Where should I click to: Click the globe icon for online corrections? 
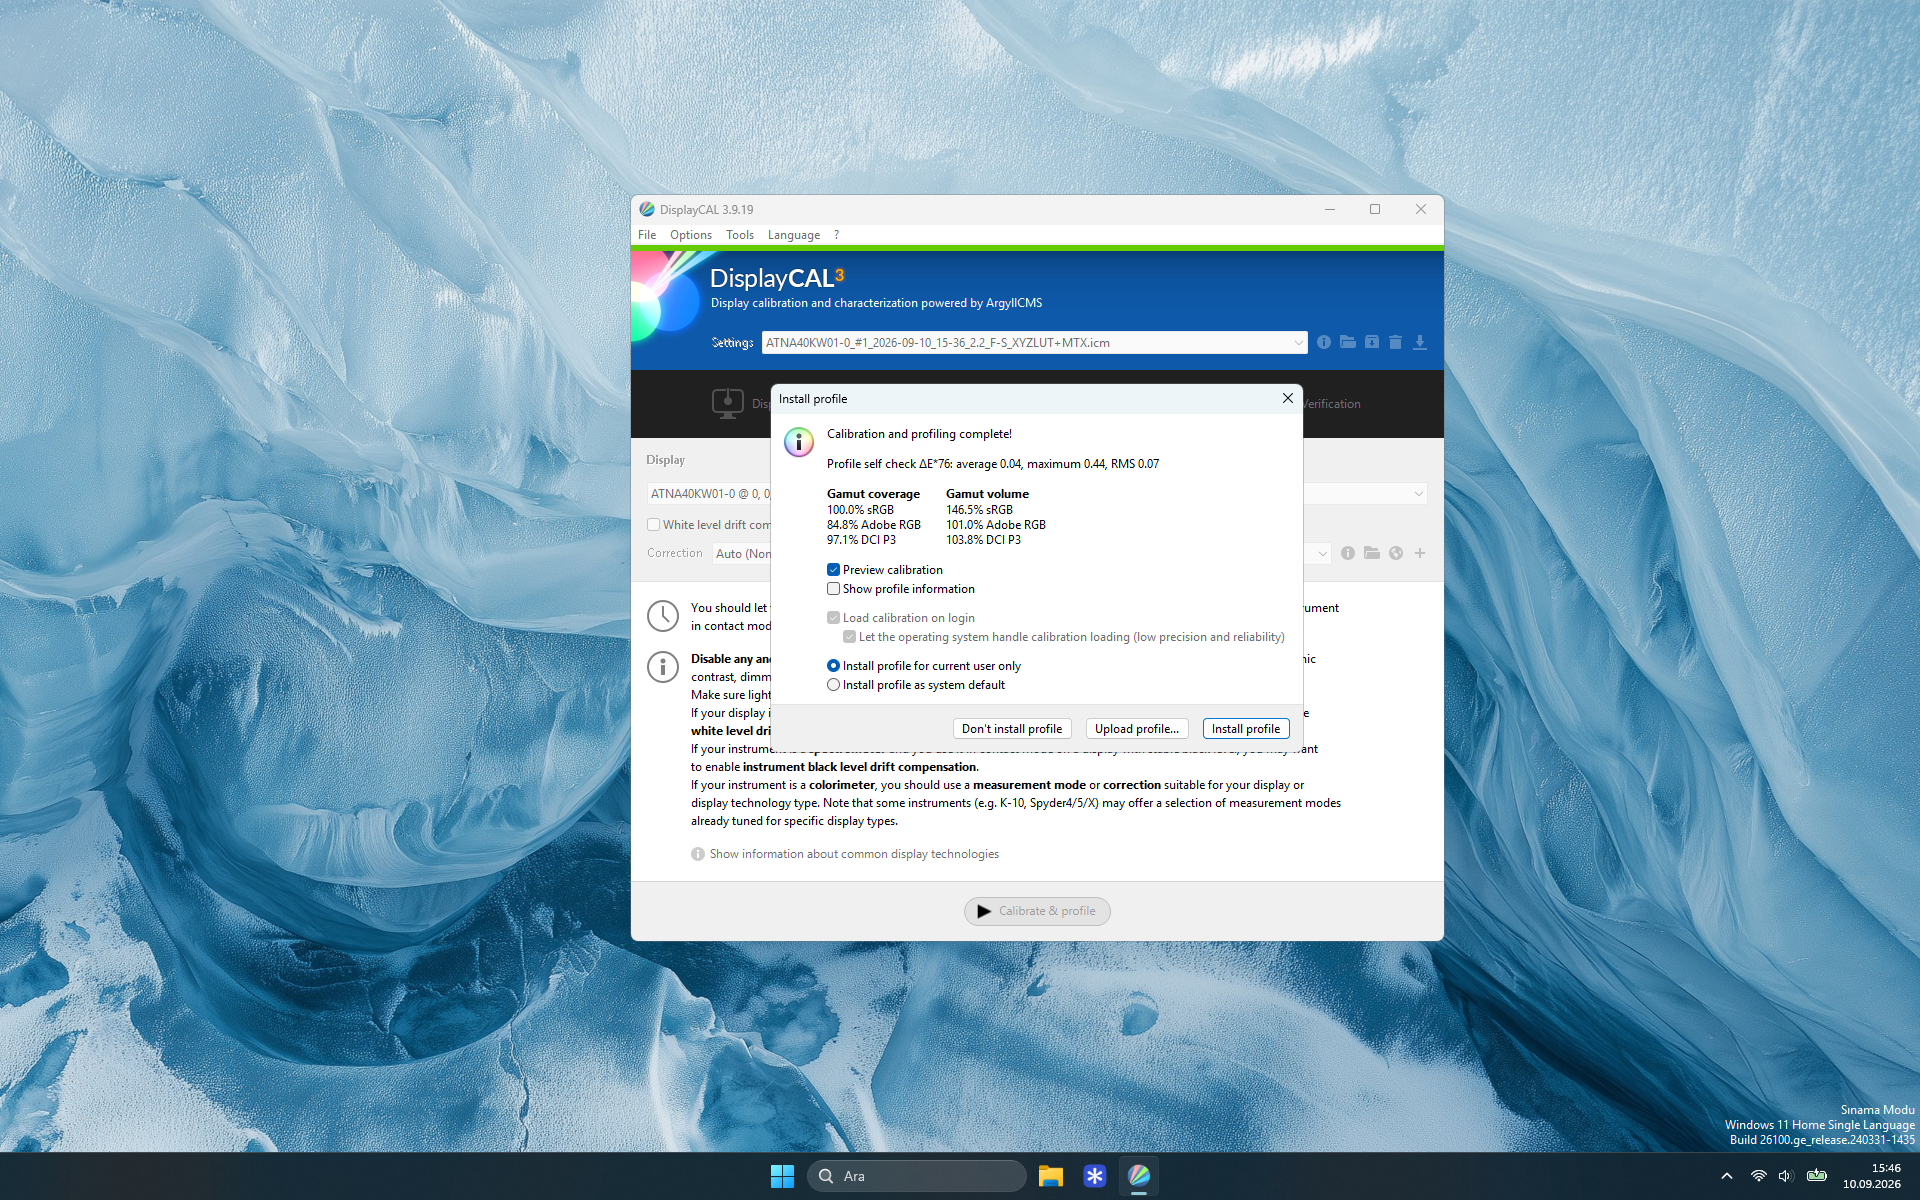click(1396, 553)
